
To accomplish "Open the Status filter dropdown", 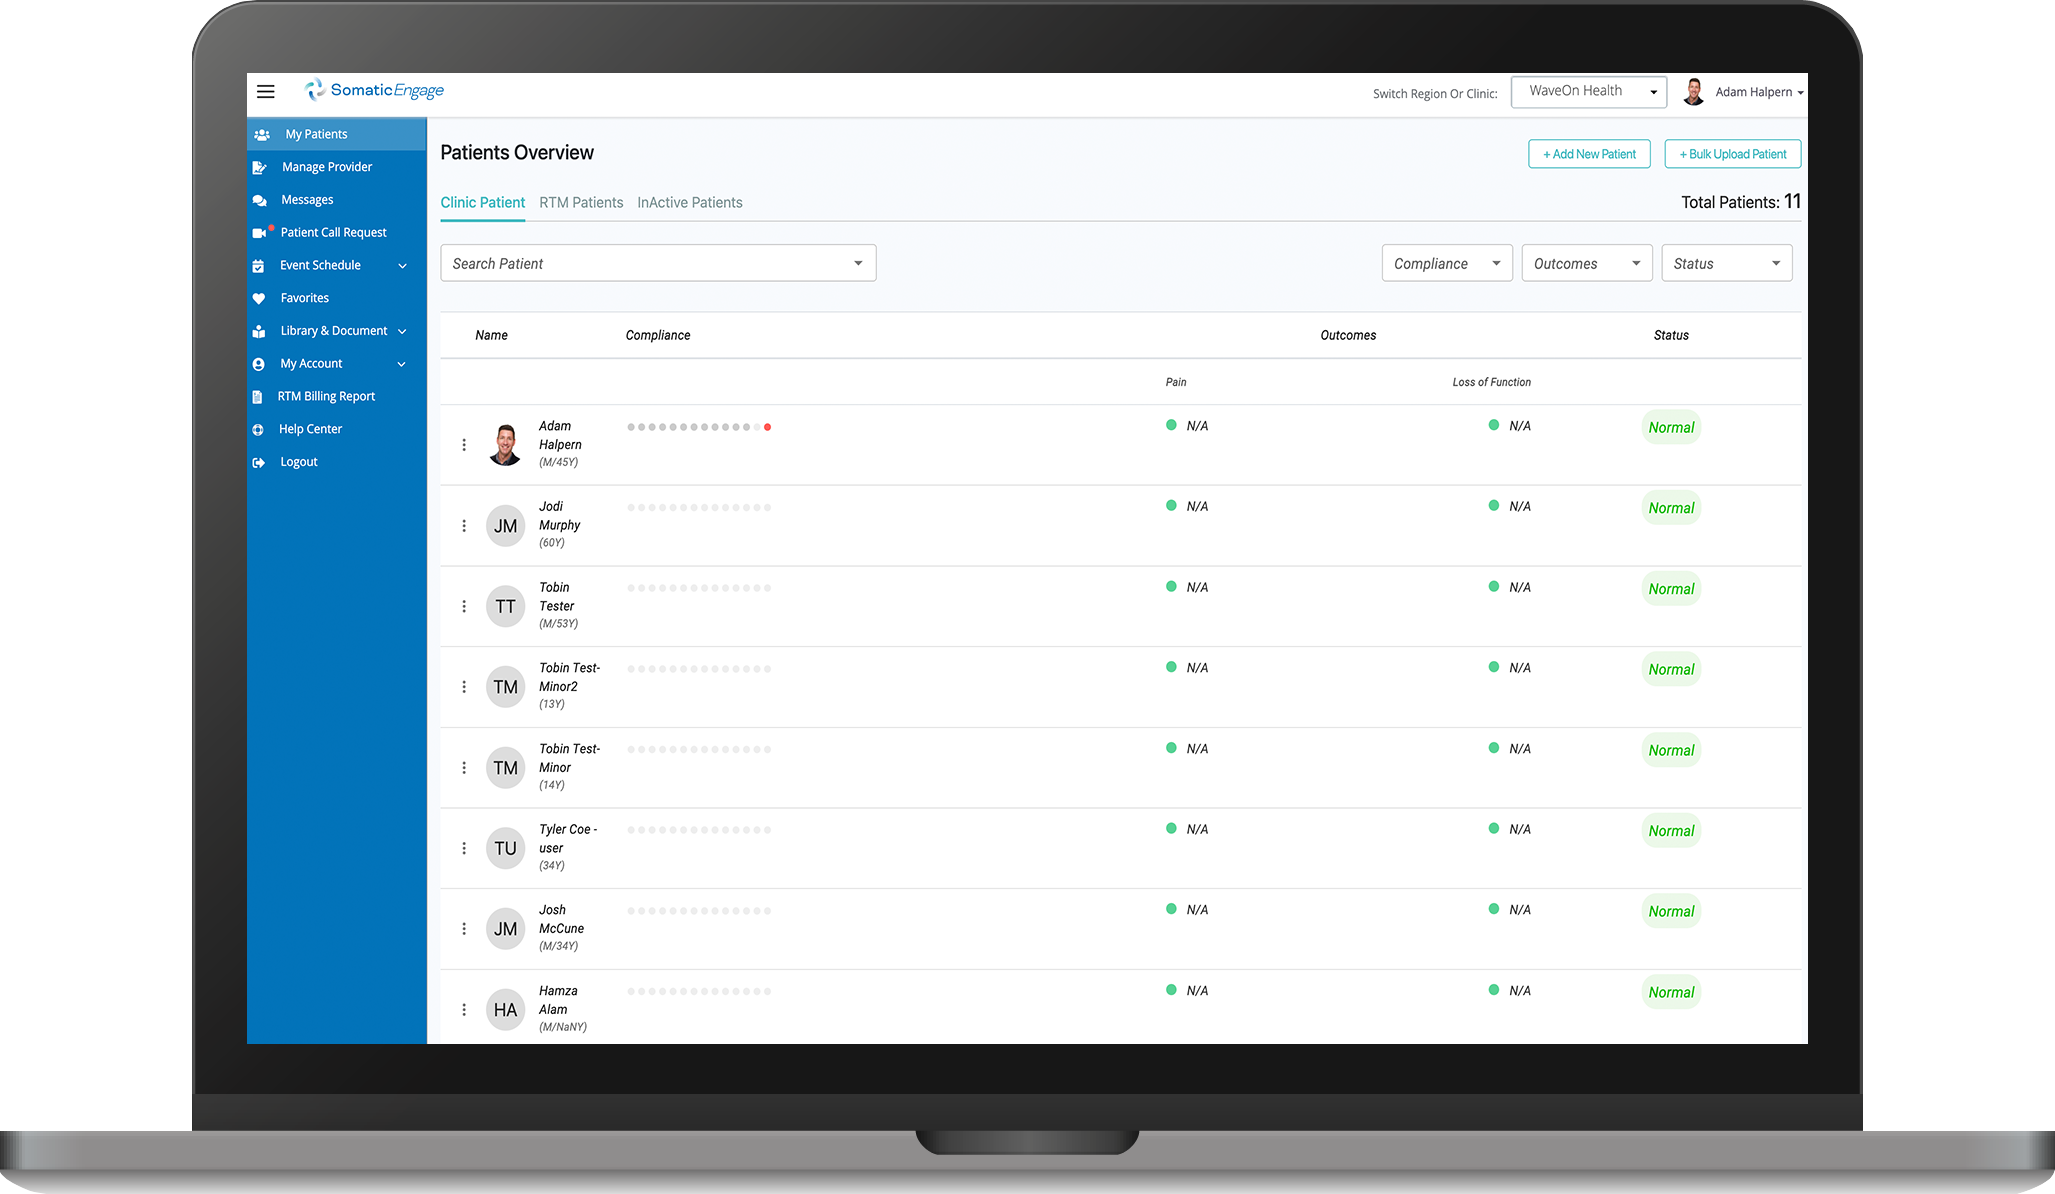I will [x=1727, y=263].
